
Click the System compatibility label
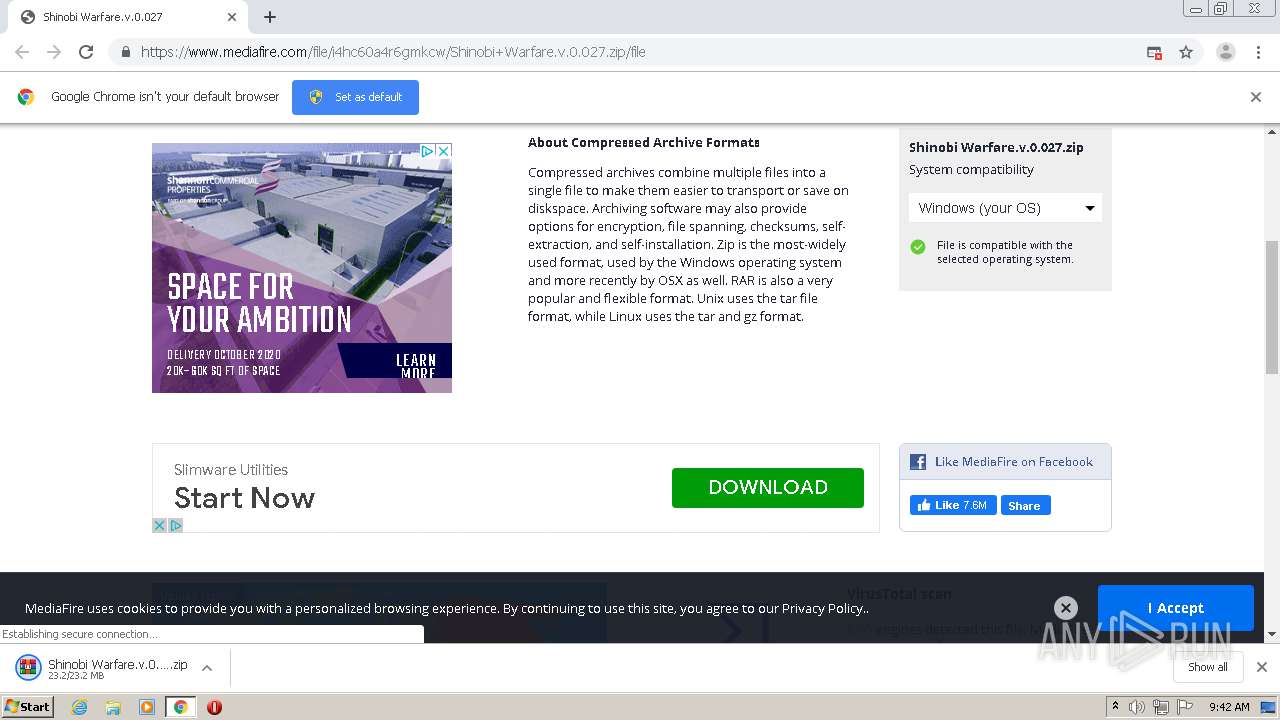[971, 170]
